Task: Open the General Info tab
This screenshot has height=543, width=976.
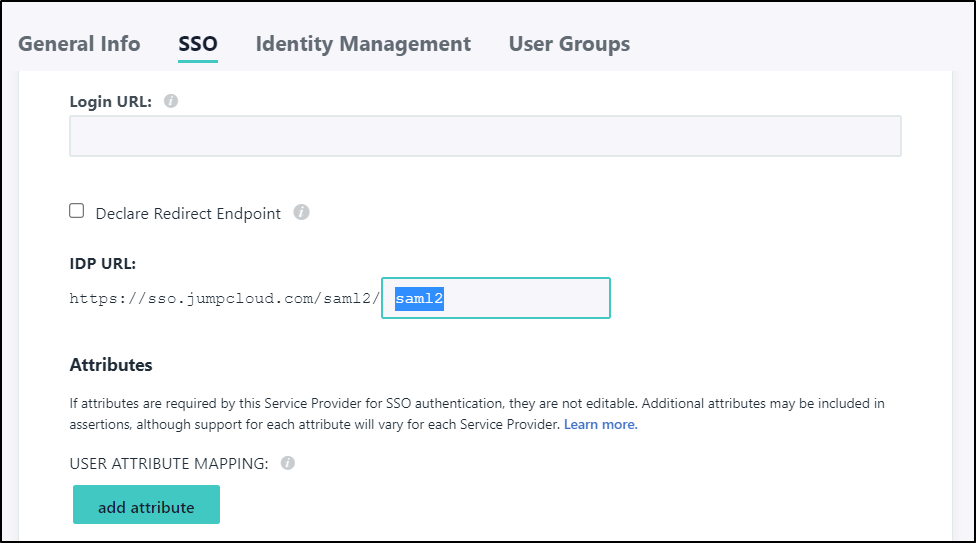Action: pos(79,44)
